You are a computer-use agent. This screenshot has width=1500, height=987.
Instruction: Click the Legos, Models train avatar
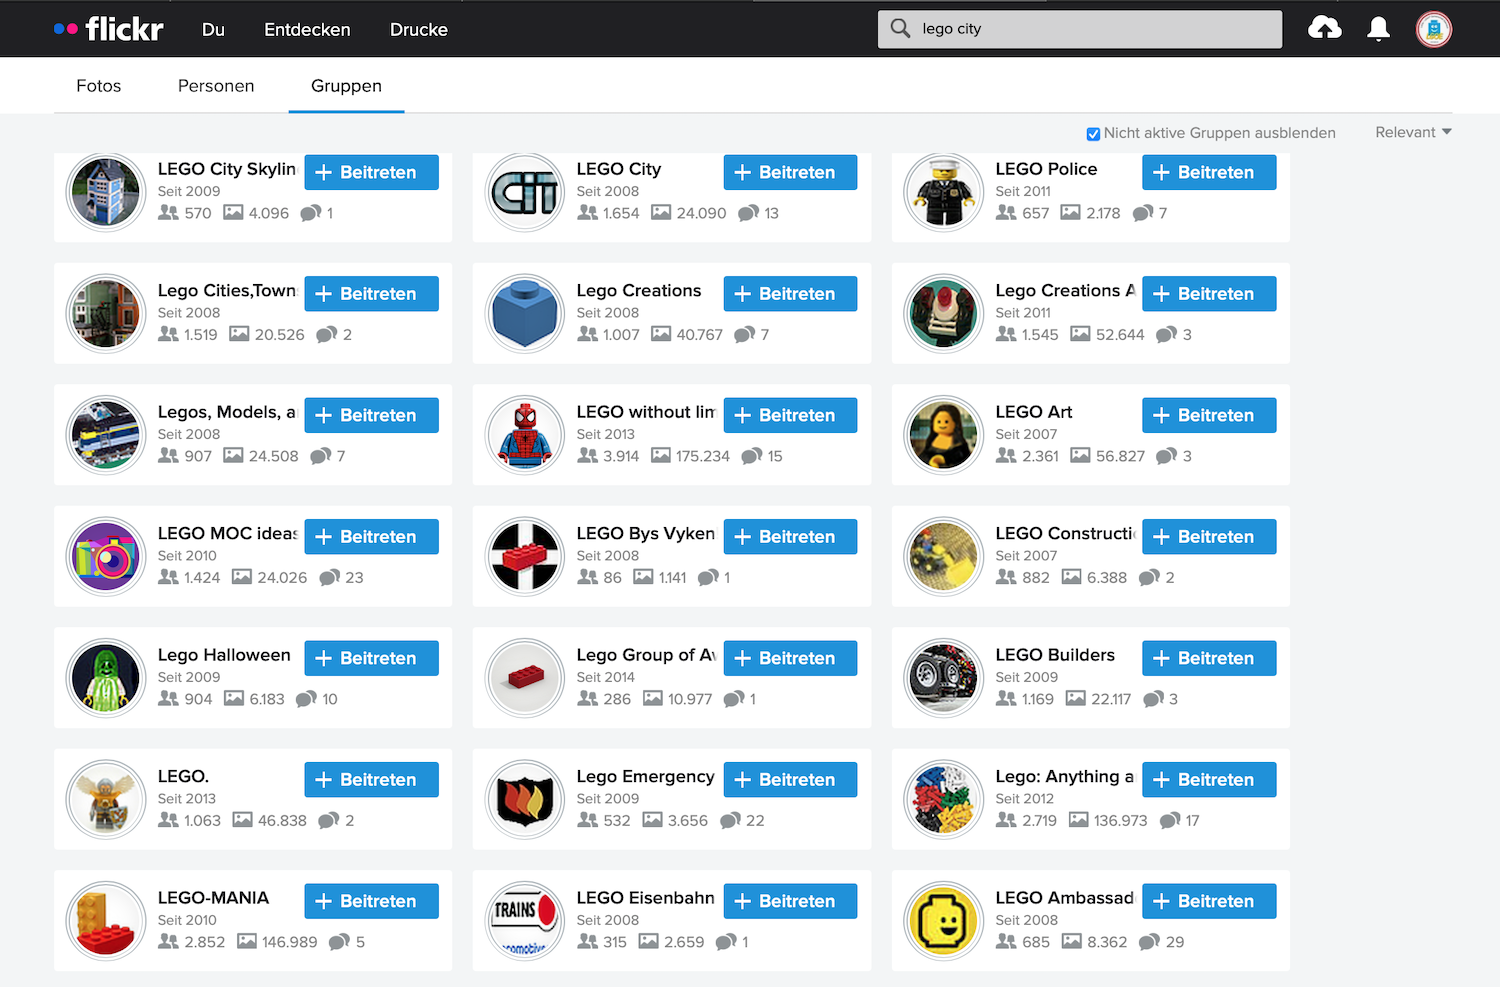coord(106,435)
